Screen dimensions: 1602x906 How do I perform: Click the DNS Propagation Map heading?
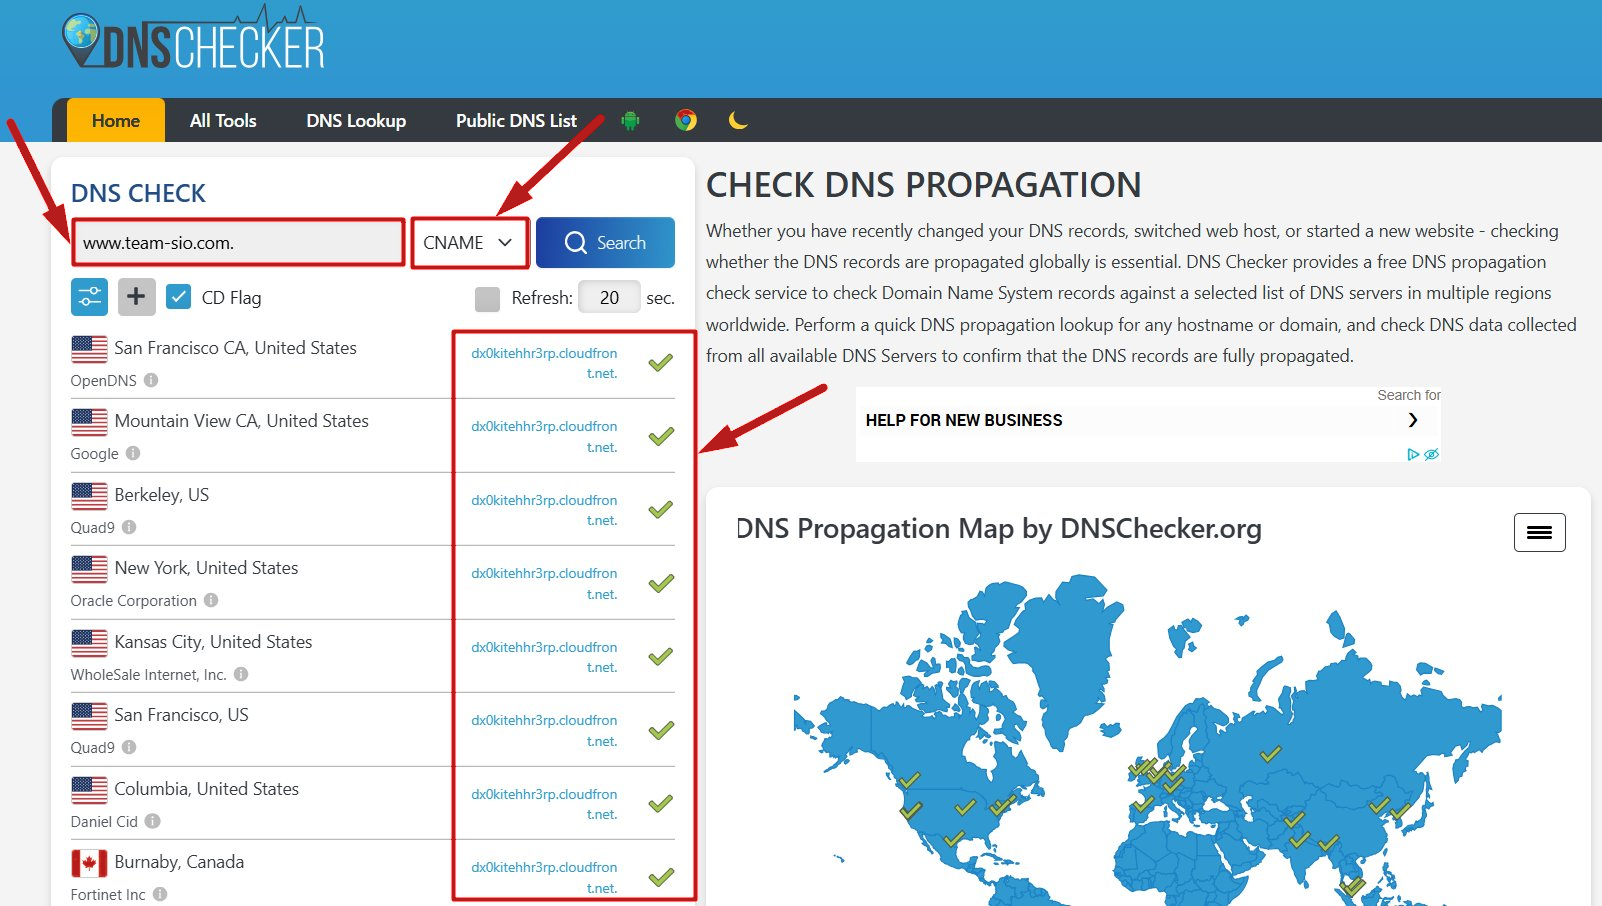tap(999, 528)
